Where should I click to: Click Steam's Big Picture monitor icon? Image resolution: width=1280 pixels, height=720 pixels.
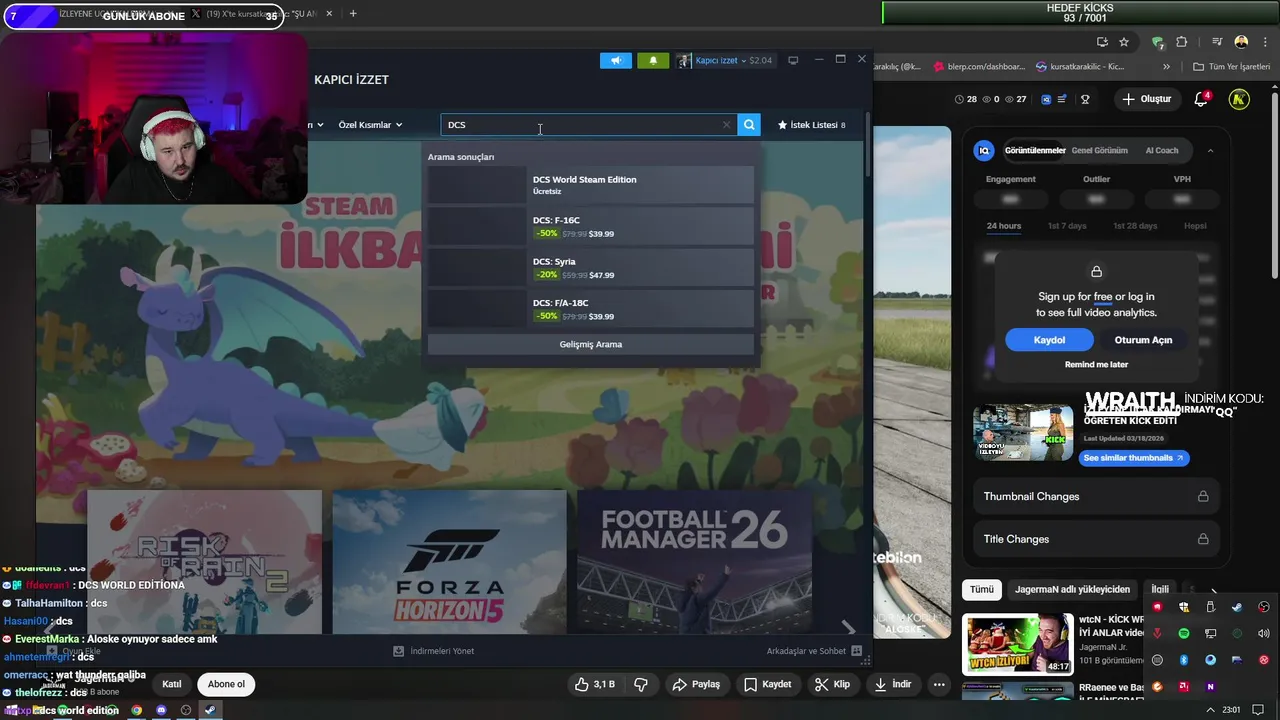click(x=793, y=60)
